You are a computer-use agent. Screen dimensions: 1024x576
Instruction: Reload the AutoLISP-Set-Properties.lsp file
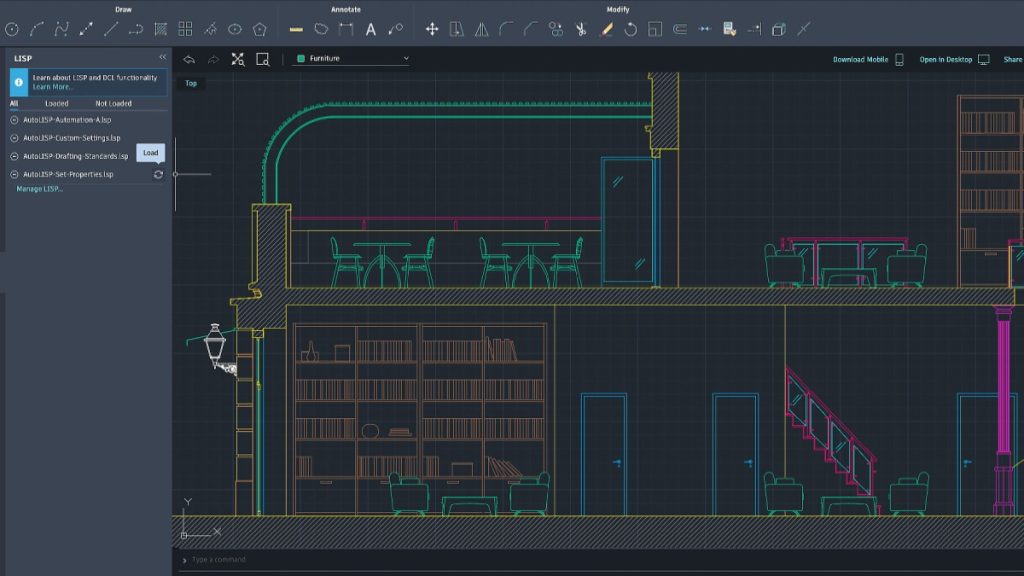coord(158,174)
